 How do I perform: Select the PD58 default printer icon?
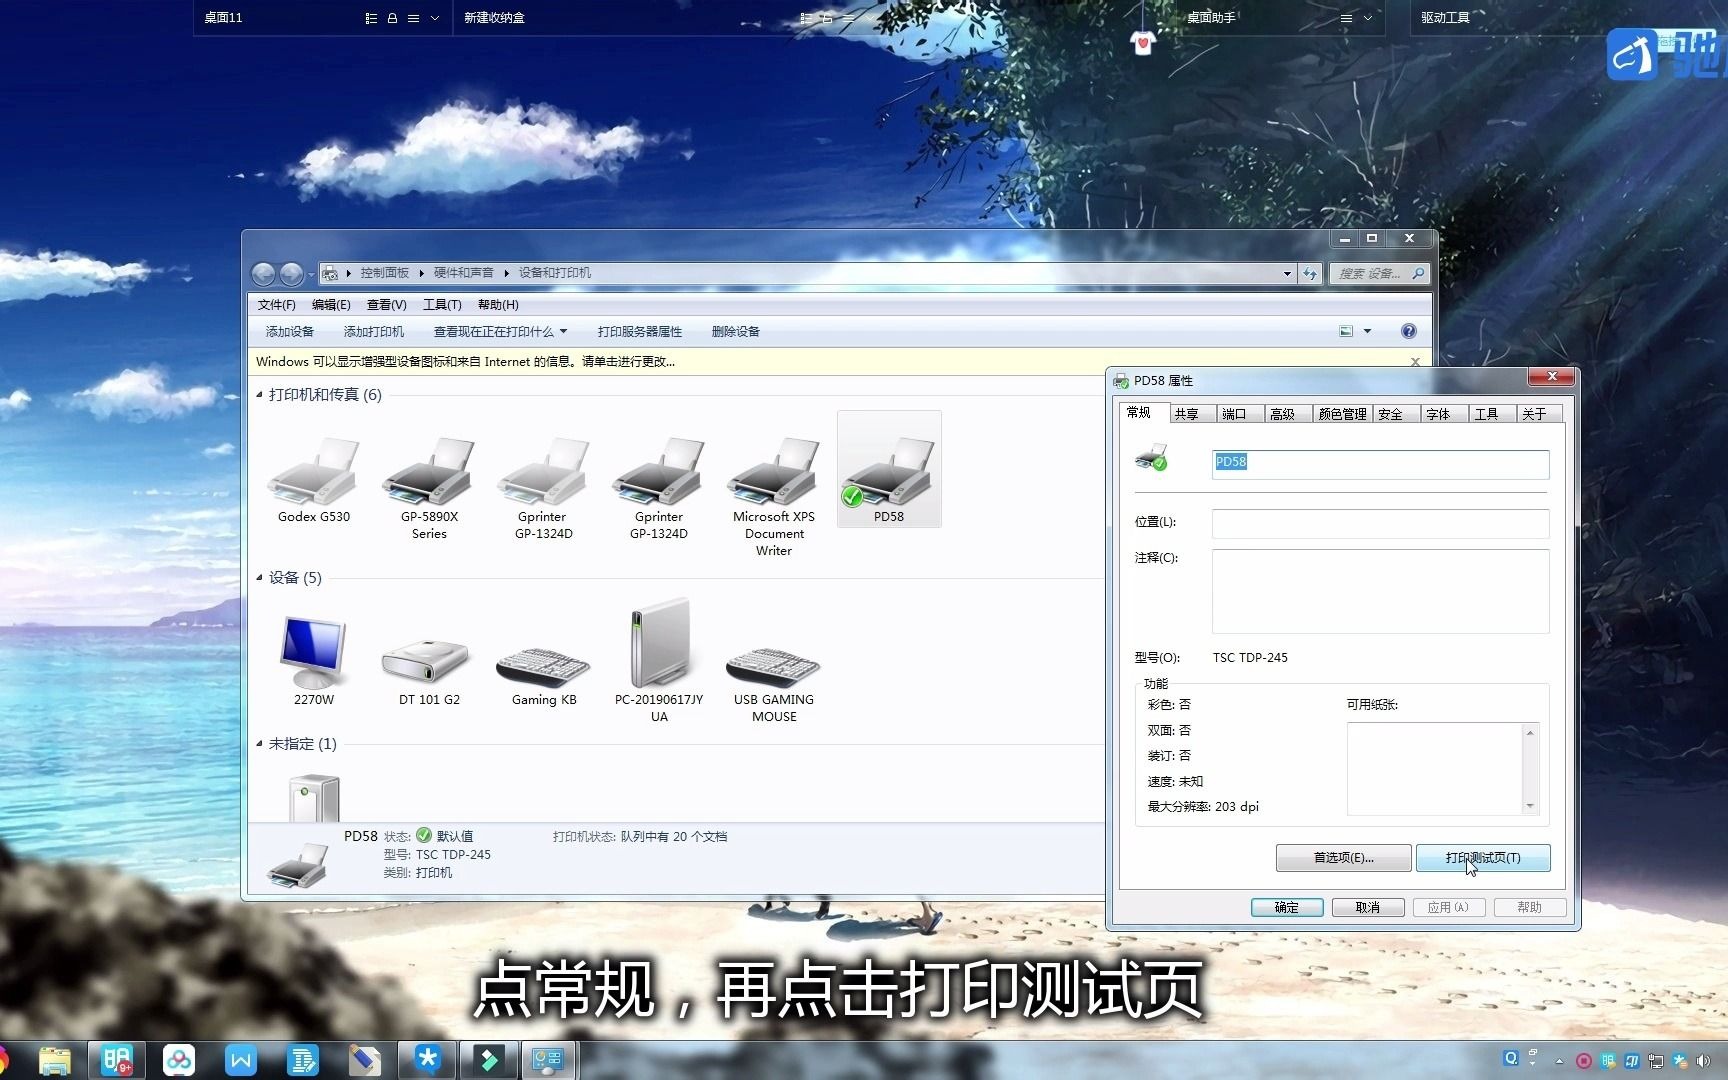[888, 470]
